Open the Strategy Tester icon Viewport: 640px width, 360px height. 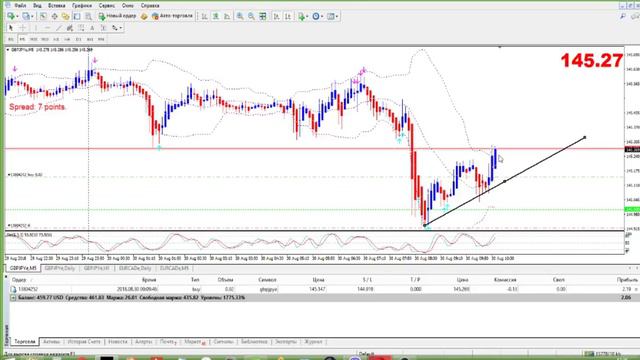(x=88, y=16)
